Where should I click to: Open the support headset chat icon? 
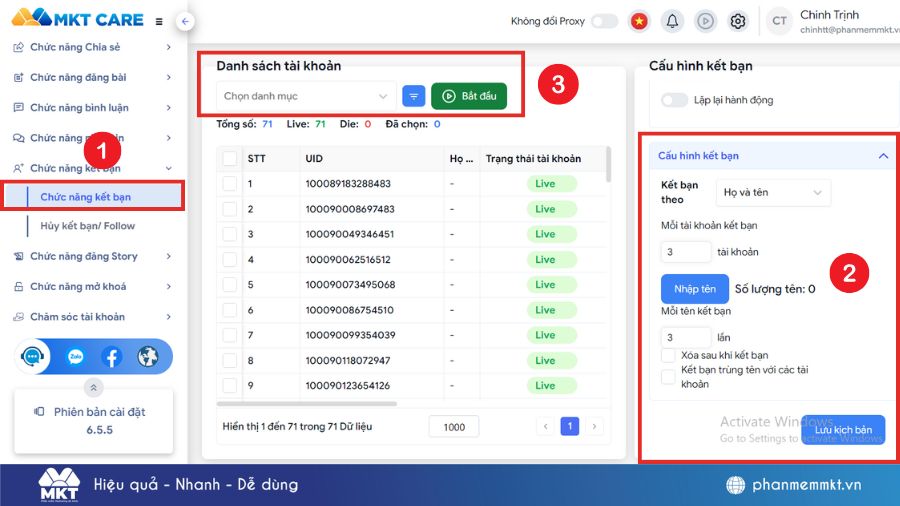32,357
